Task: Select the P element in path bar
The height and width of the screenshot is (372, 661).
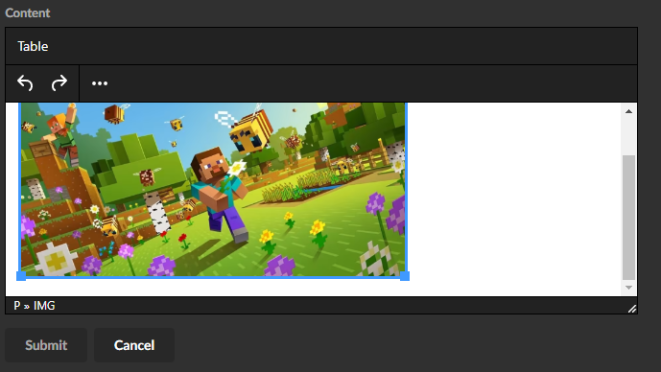Action: (17, 305)
